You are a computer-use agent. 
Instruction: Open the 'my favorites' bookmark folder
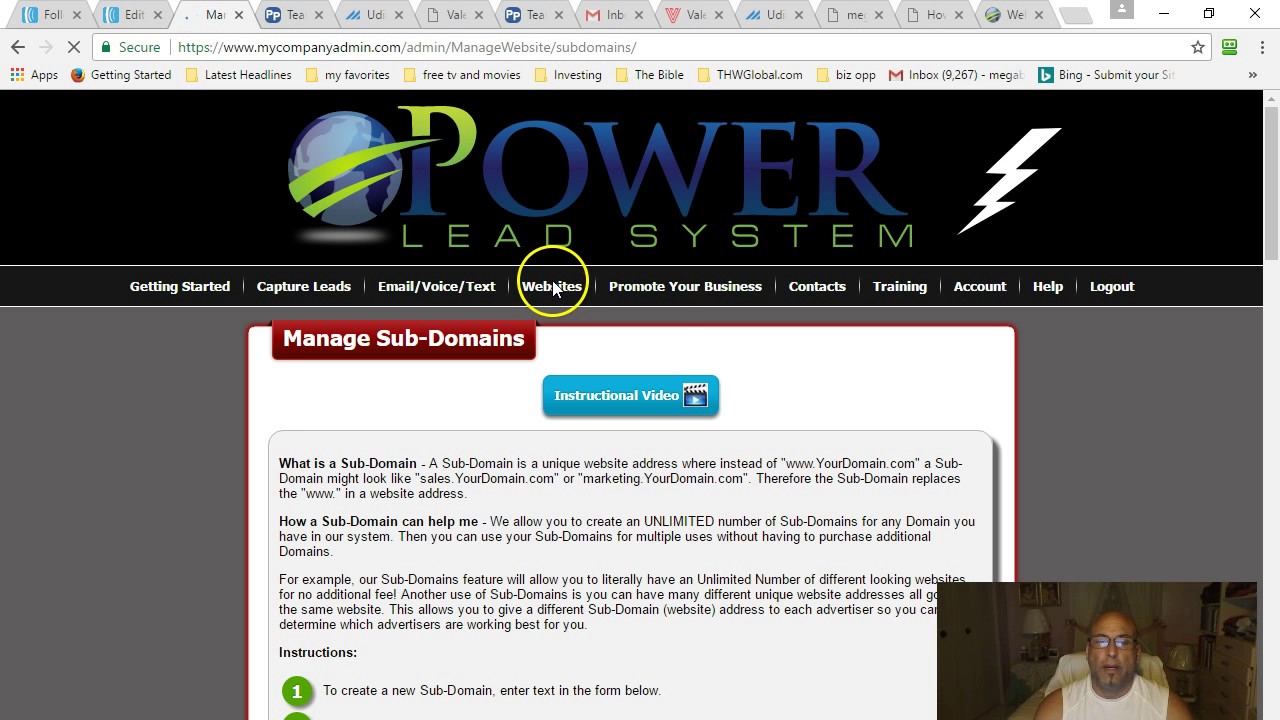(x=347, y=75)
